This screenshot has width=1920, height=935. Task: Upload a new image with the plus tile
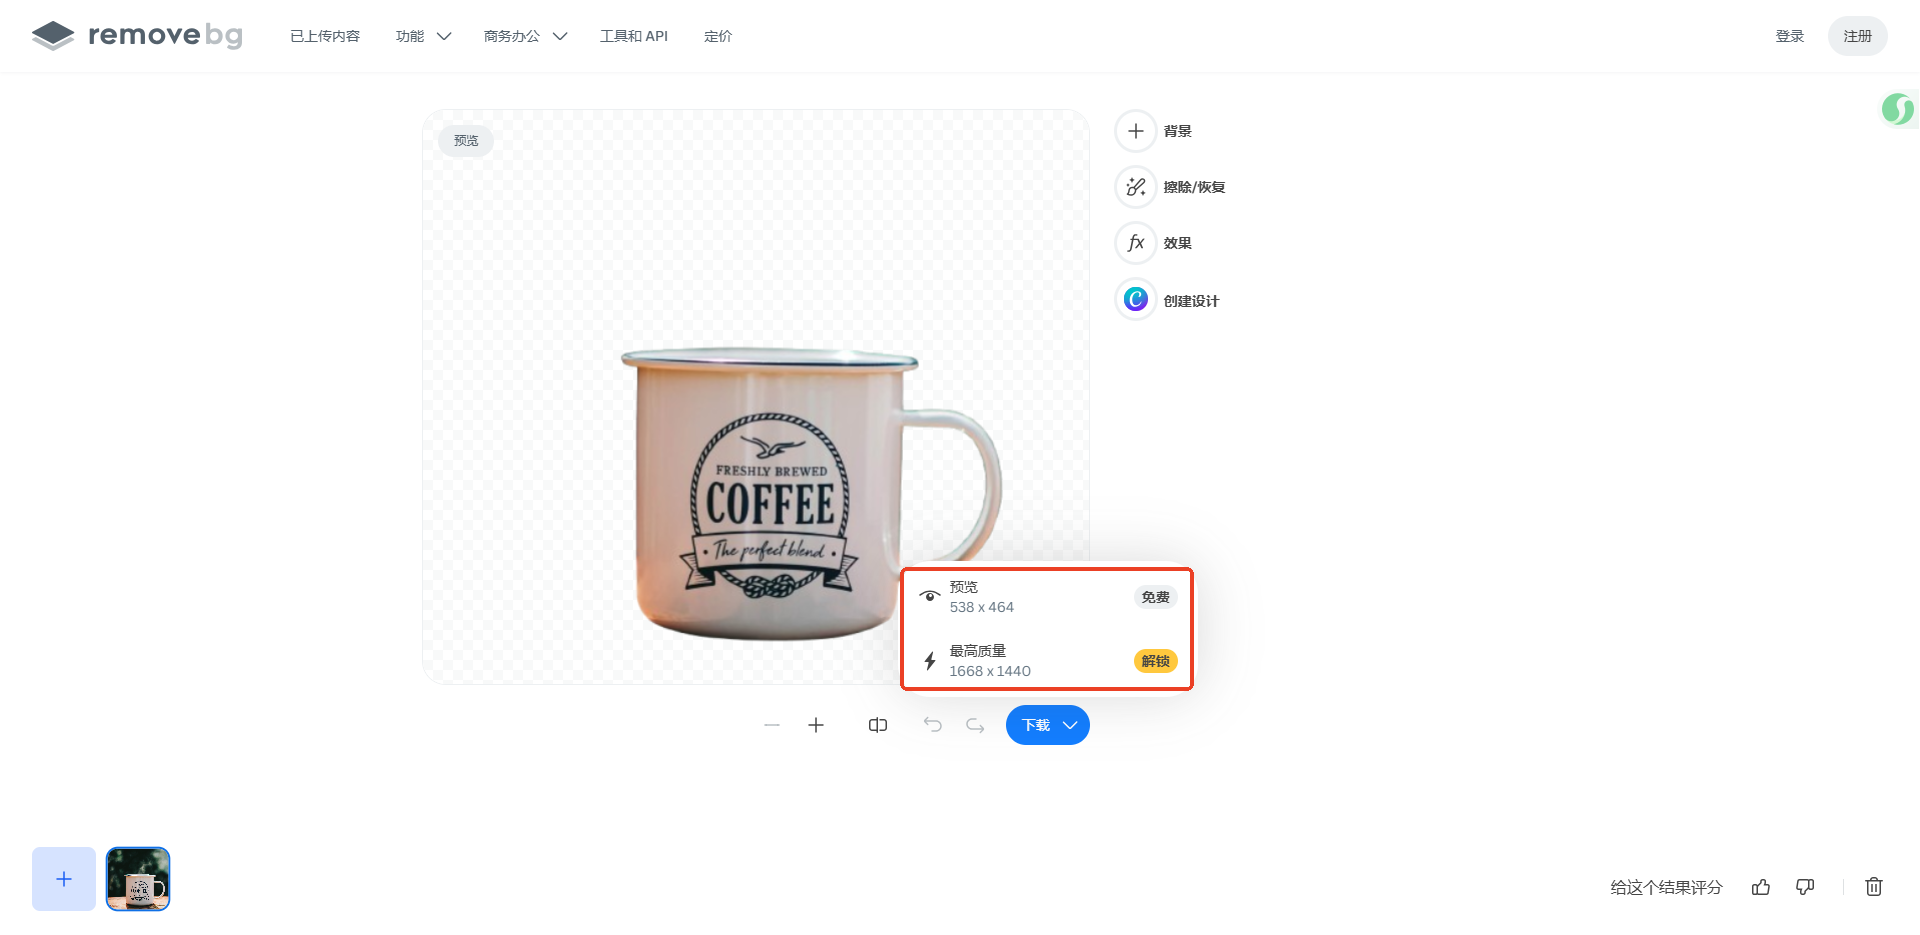click(64, 879)
